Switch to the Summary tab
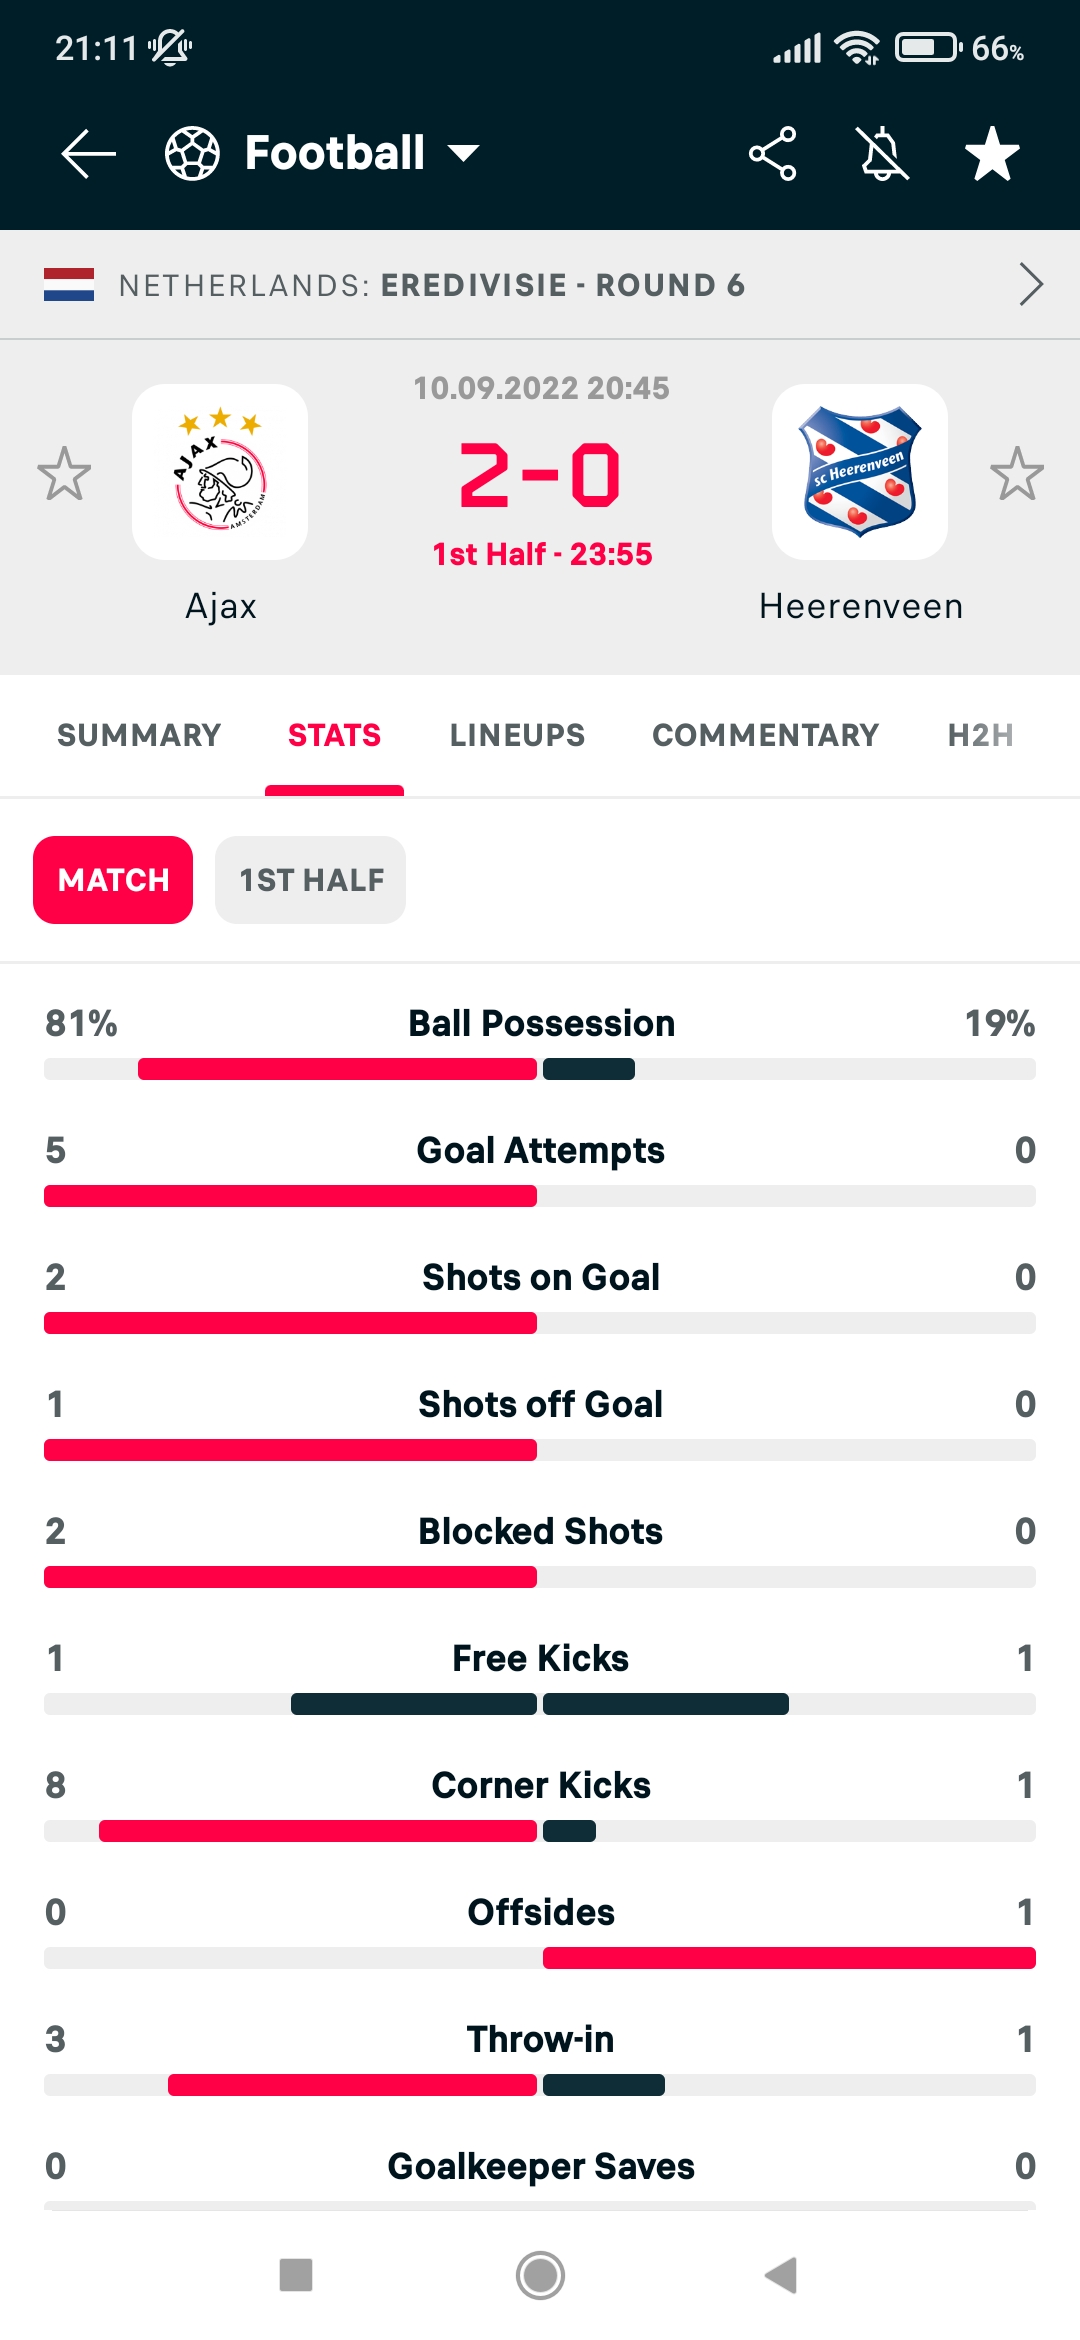This screenshot has height=2340, width=1080. [x=139, y=735]
